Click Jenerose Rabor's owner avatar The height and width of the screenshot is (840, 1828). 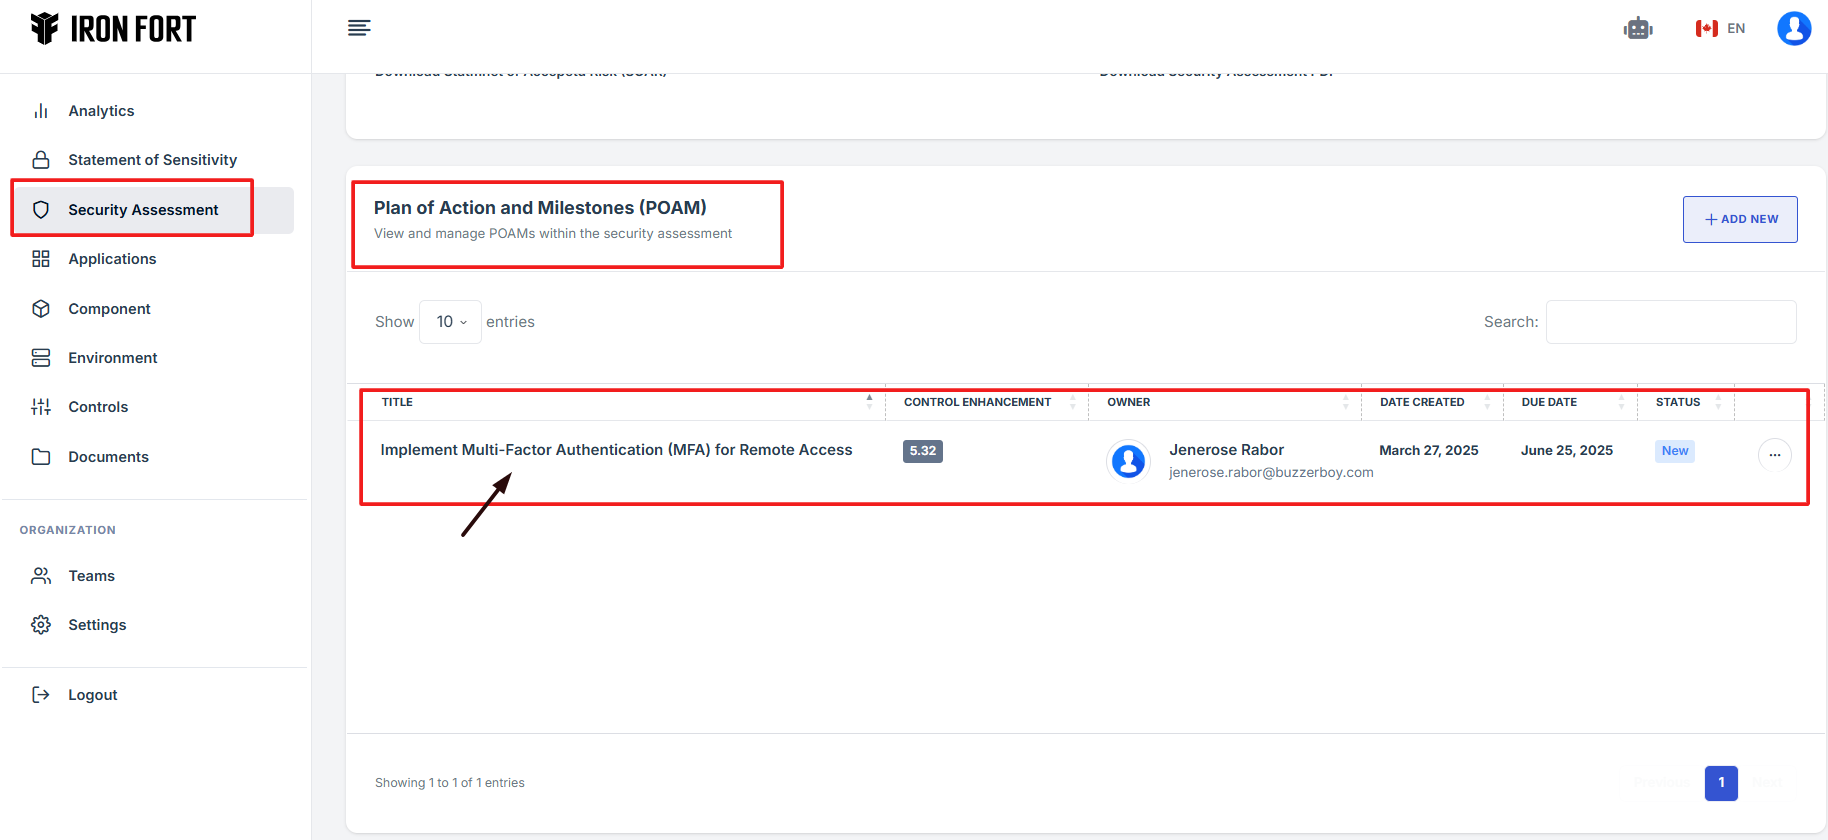click(1129, 461)
